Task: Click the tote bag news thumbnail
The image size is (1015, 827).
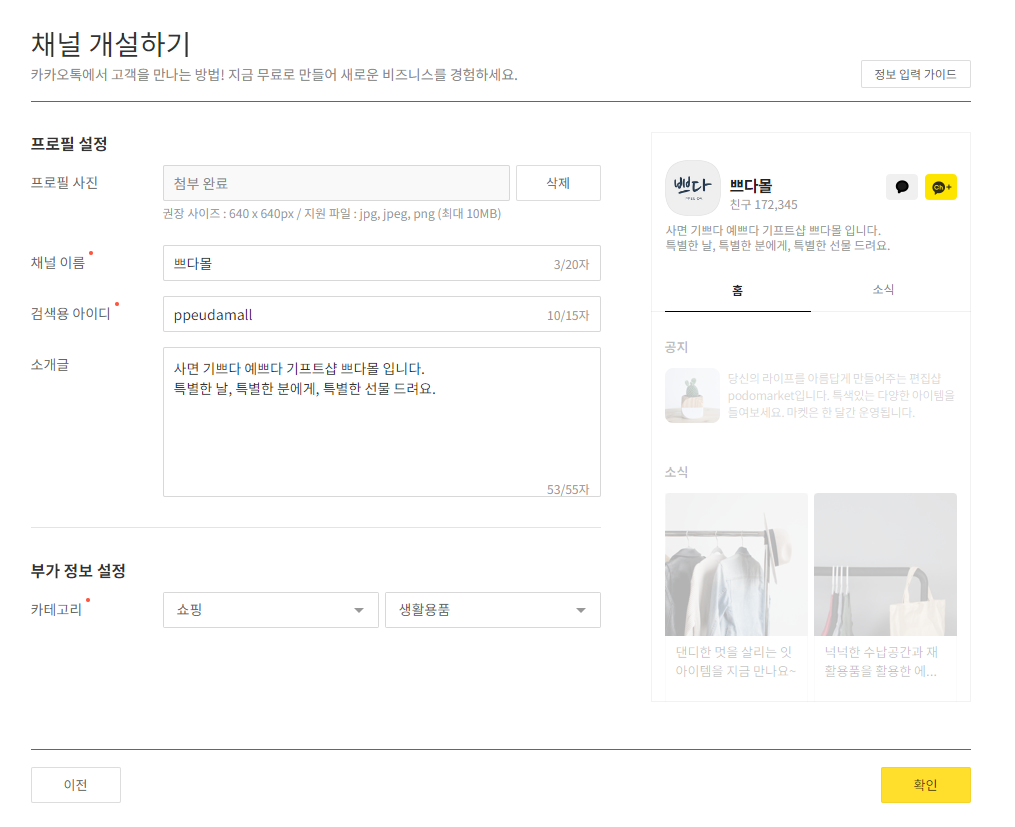Action: click(885, 564)
